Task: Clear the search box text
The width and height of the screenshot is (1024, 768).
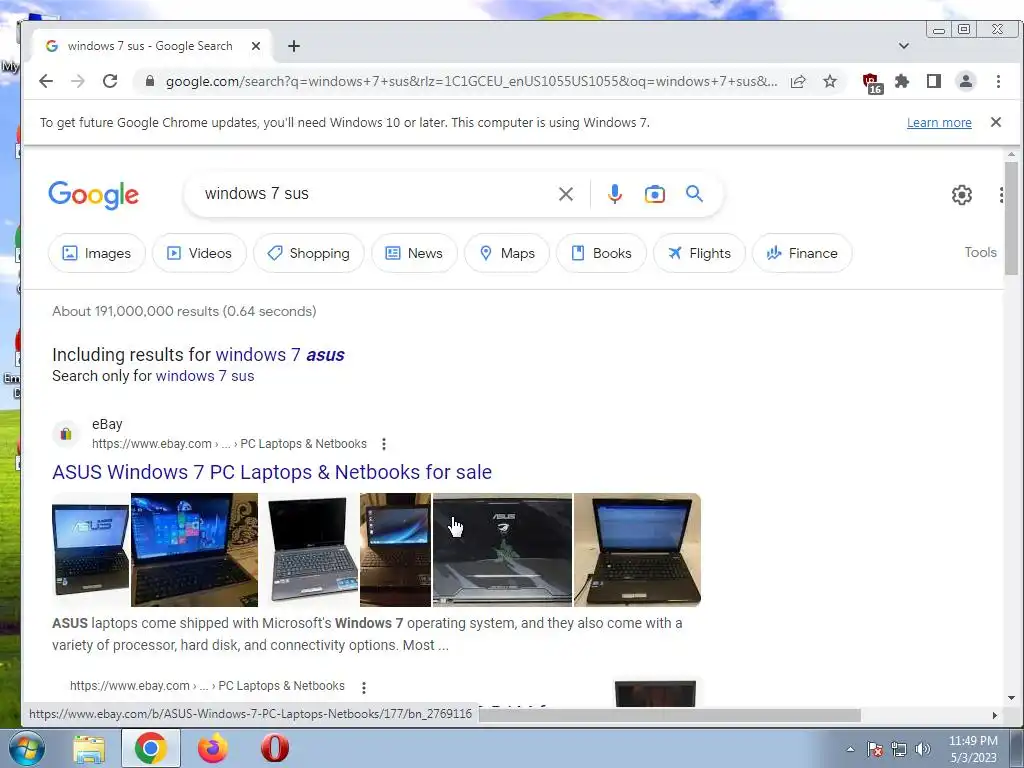Action: [x=566, y=194]
